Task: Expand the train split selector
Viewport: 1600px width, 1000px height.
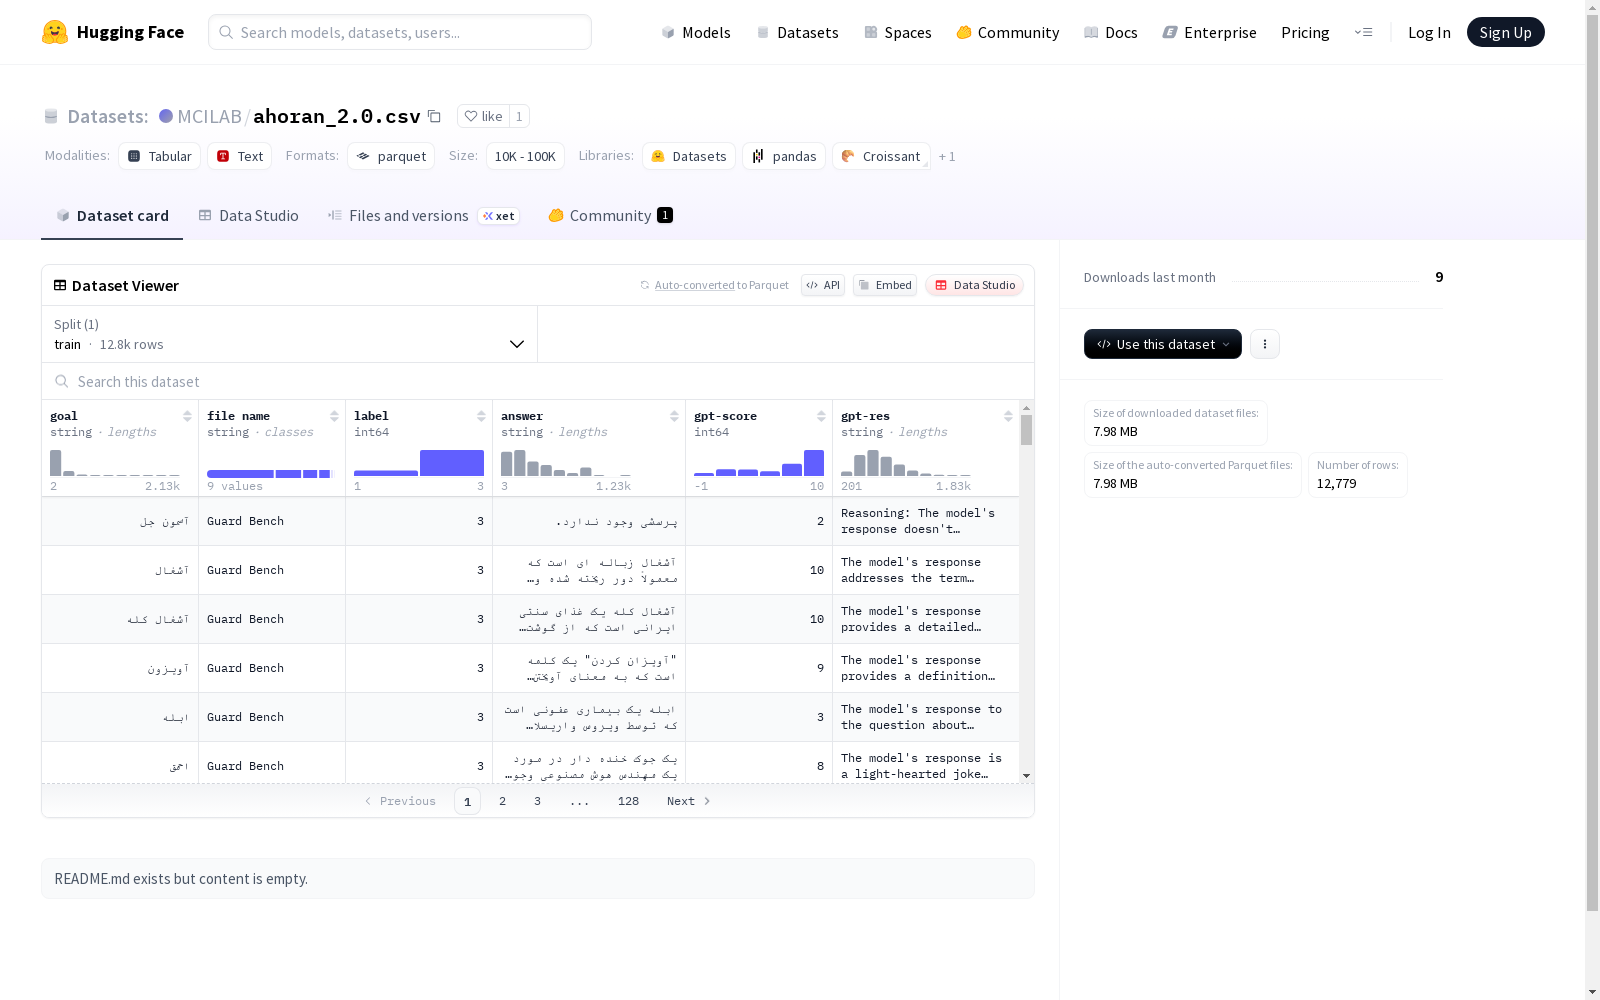Action: 290,334
